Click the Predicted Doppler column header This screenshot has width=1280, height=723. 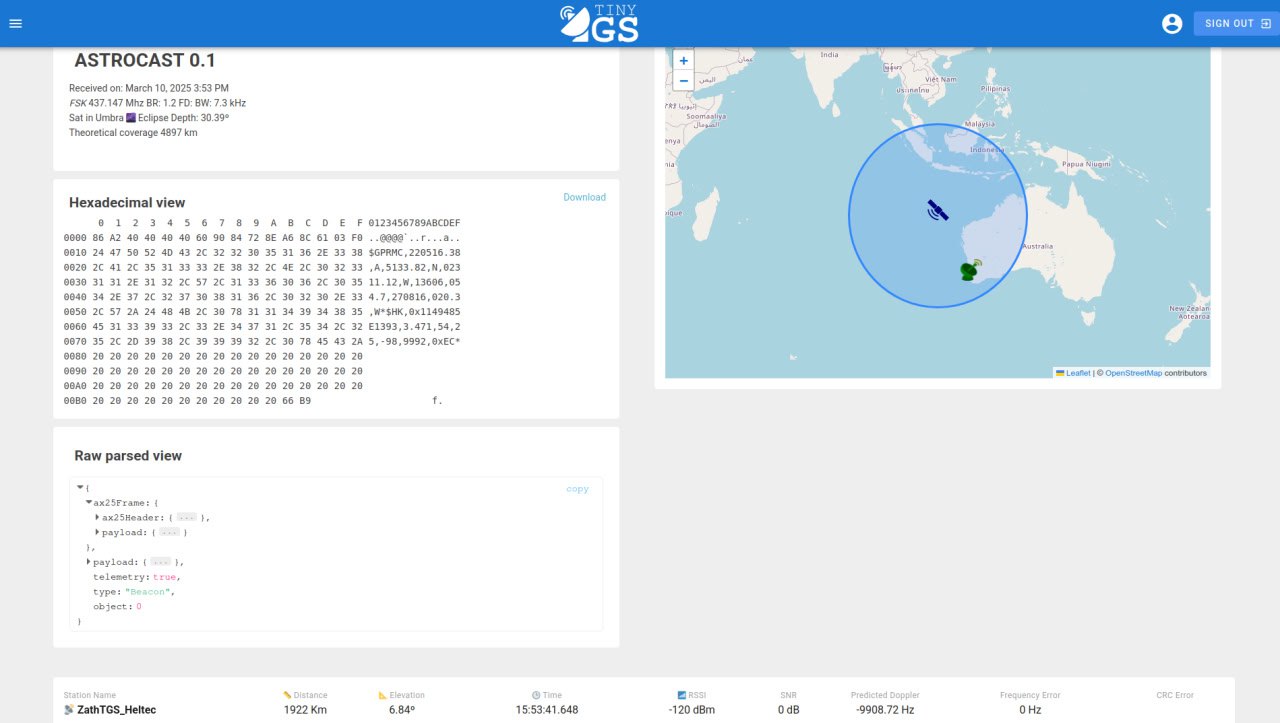885,695
